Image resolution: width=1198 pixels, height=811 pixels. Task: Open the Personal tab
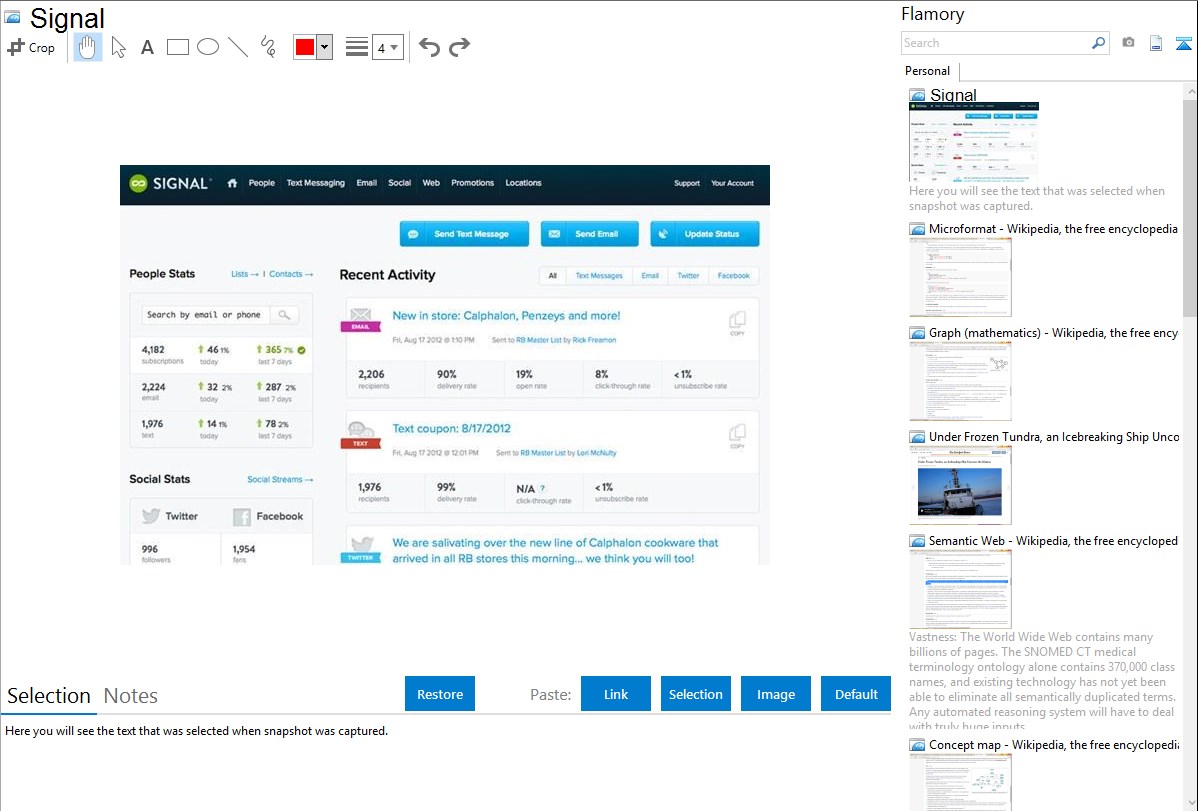click(928, 71)
